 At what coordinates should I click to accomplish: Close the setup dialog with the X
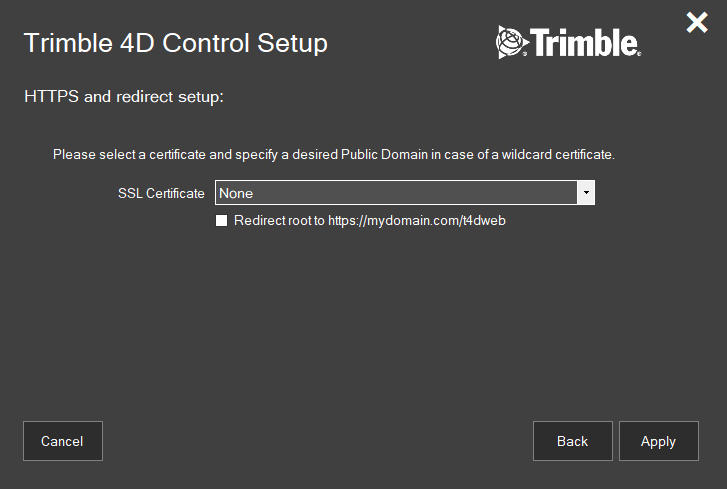click(x=697, y=23)
